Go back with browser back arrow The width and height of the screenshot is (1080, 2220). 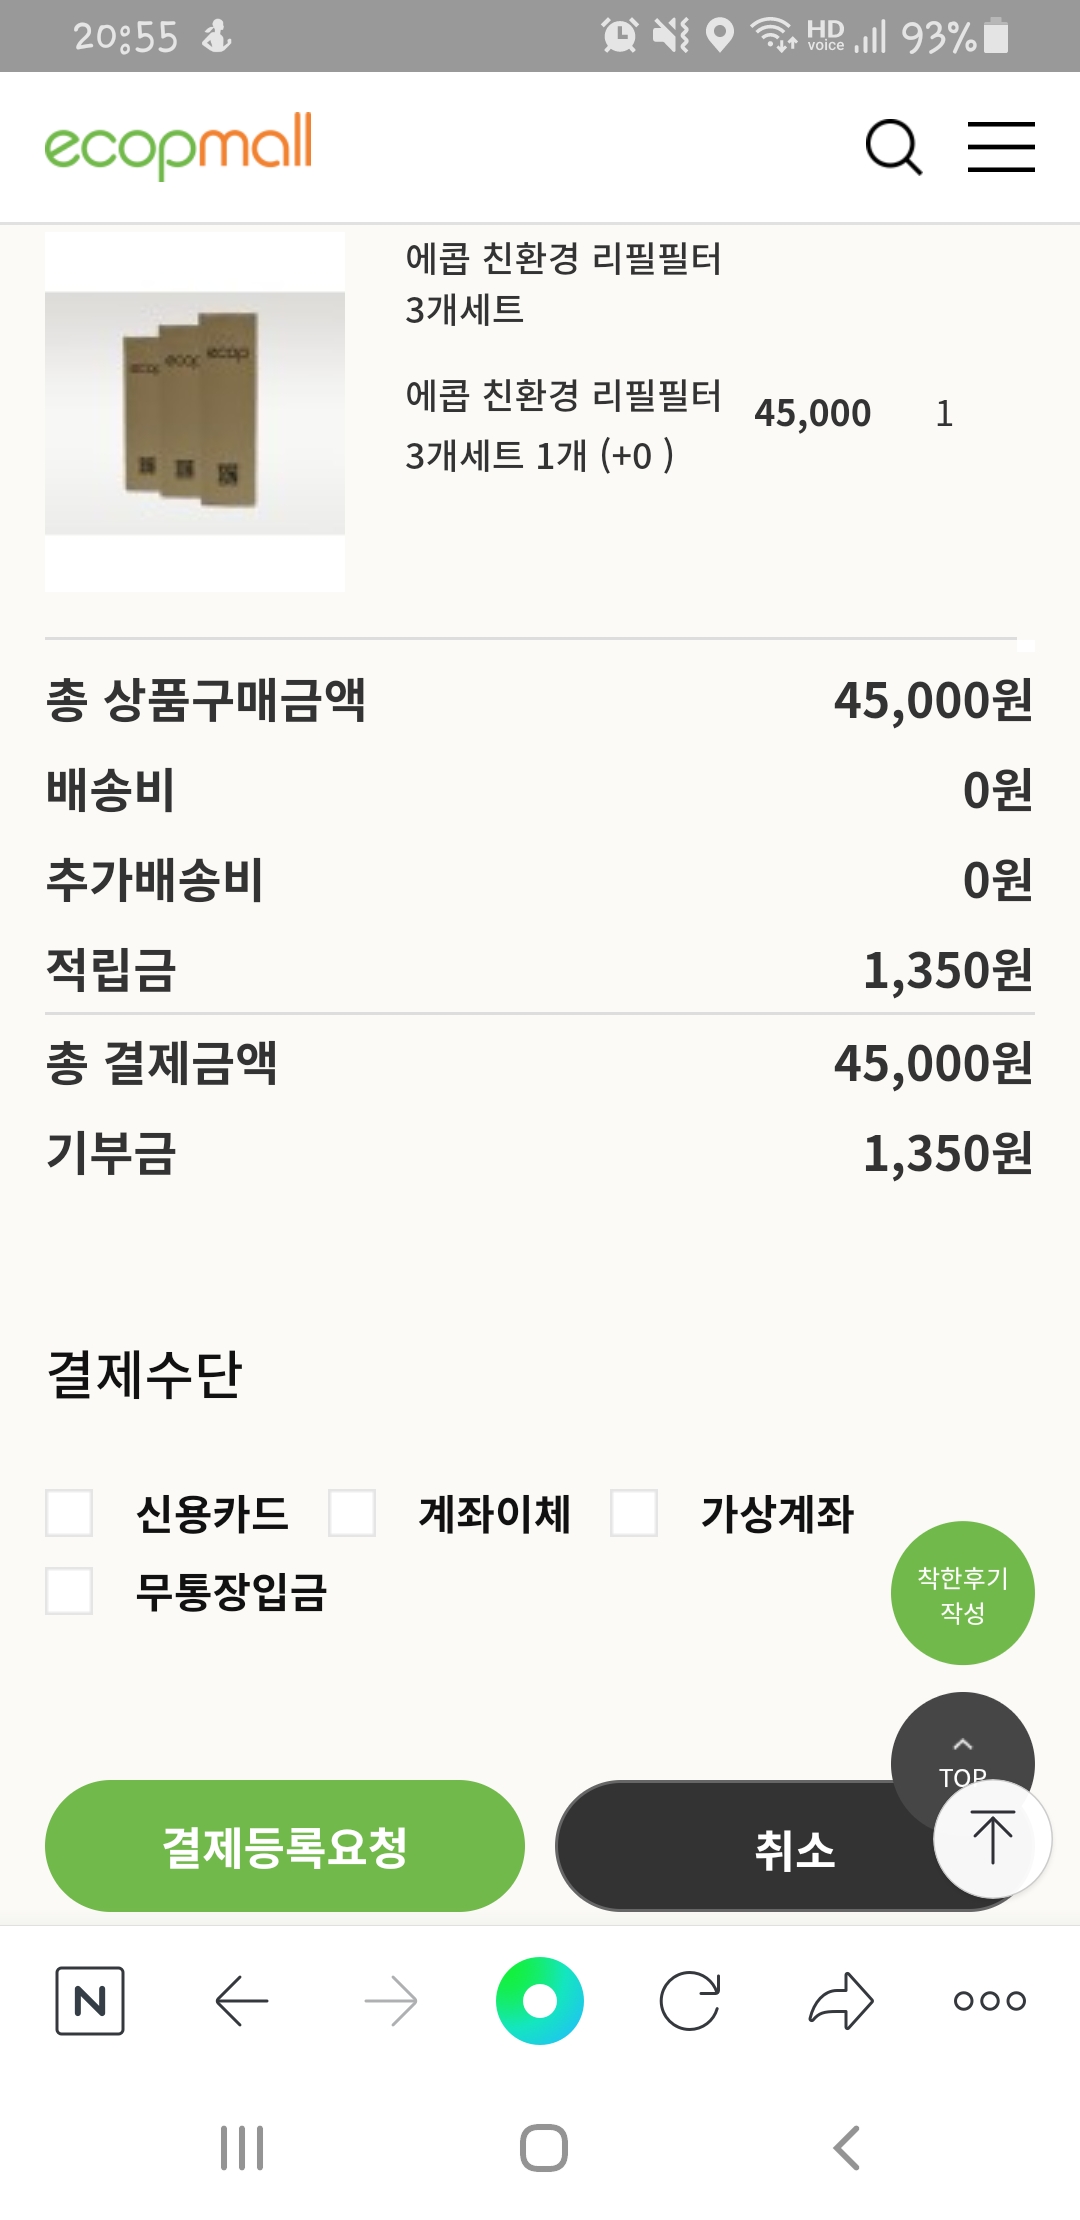pos(242,2001)
